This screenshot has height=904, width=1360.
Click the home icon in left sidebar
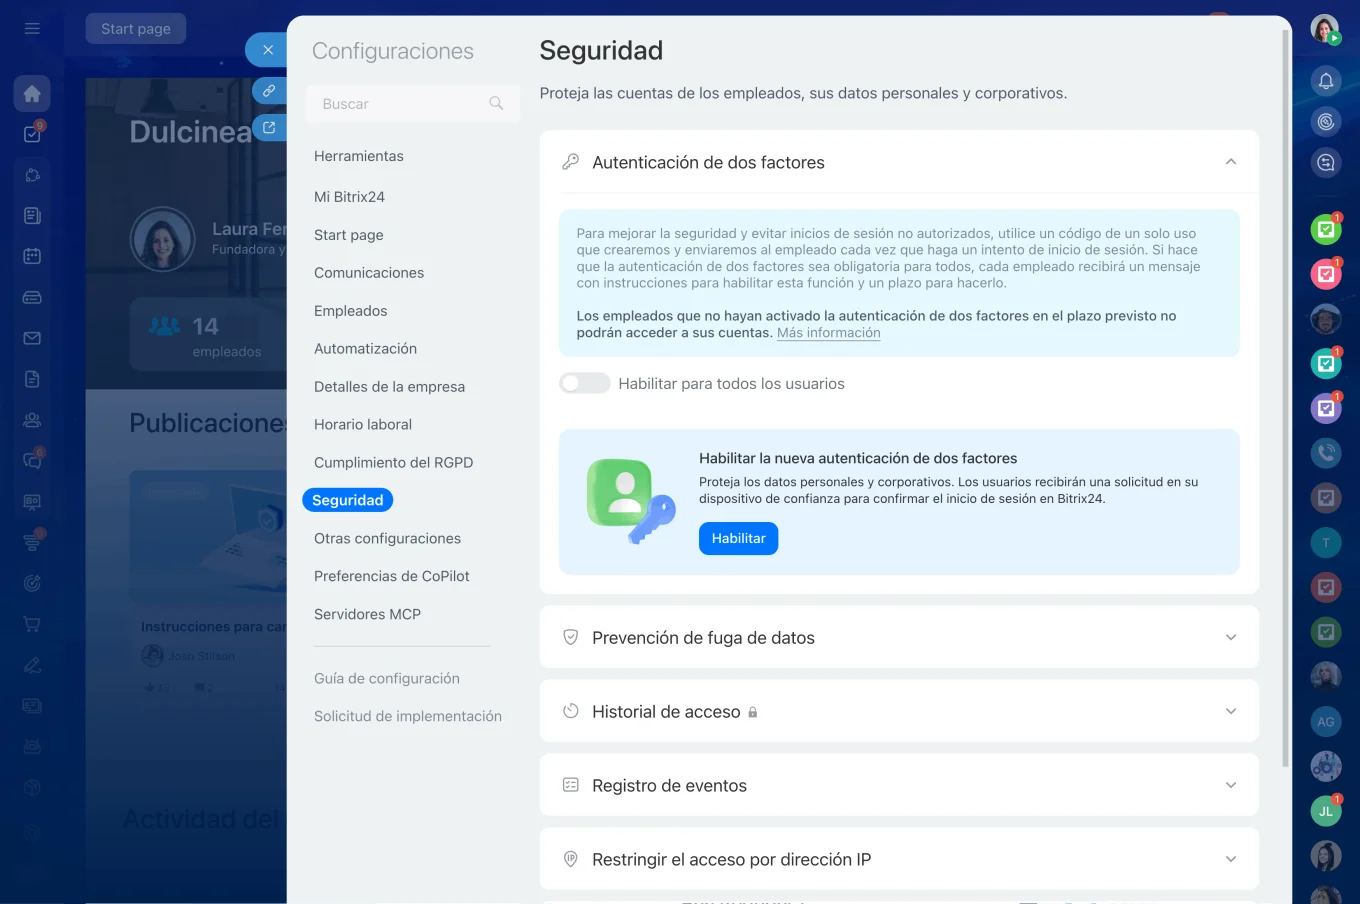click(32, 93)
